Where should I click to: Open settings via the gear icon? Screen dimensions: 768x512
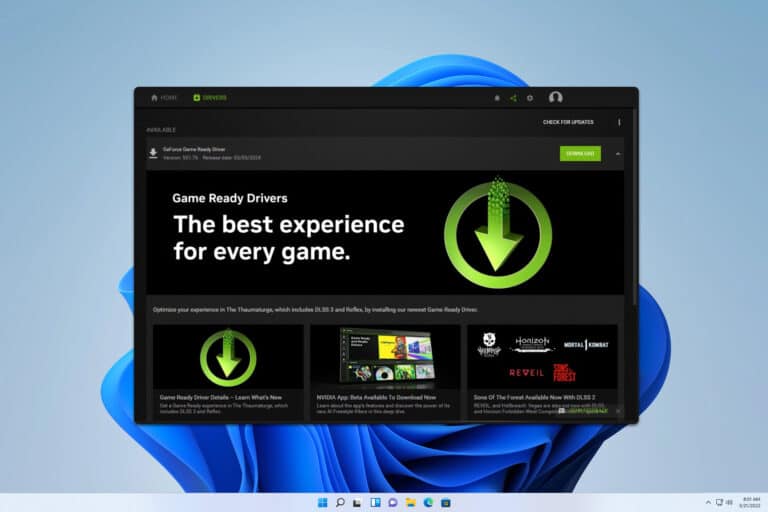[x=529, y=98]
